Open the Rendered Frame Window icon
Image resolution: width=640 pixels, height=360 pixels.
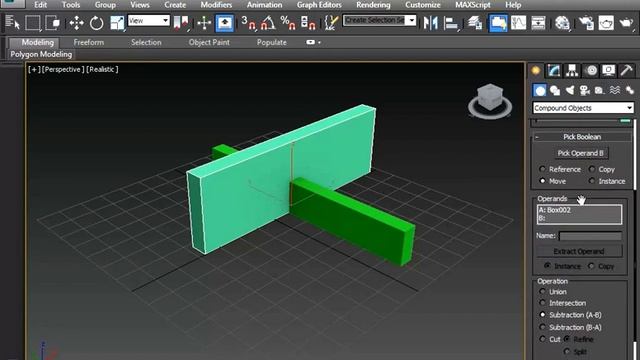coord(606,22)
